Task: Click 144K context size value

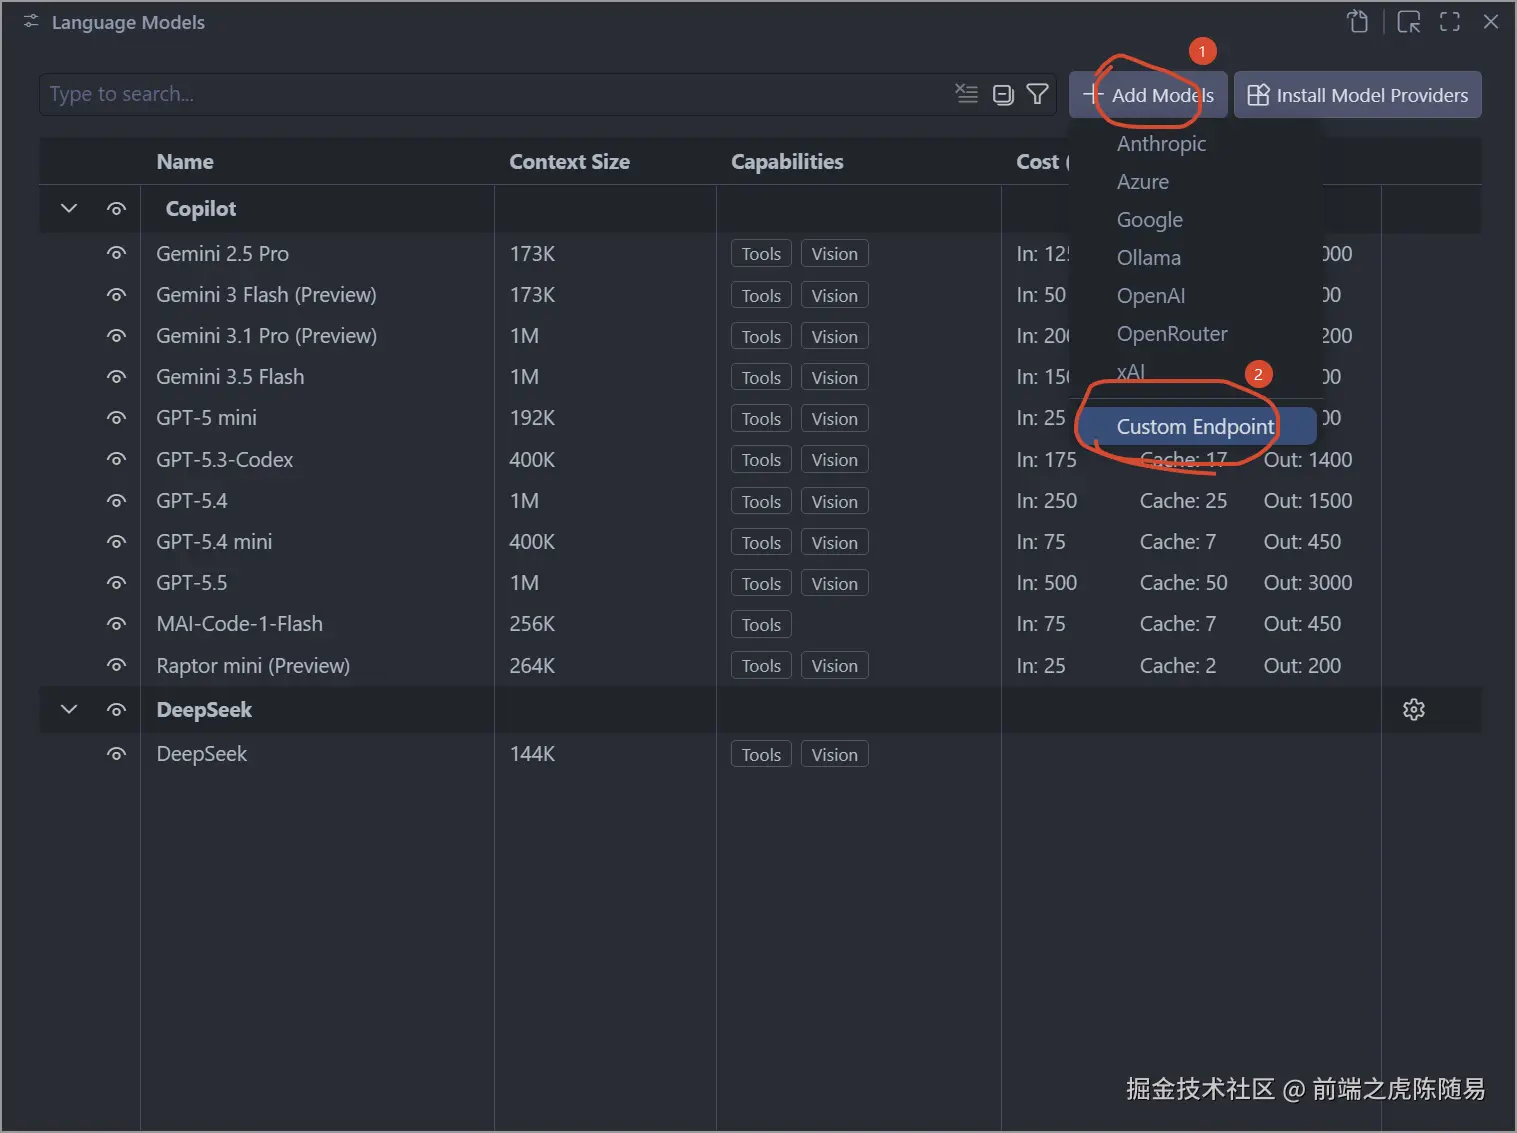Action: (x=532, y=754)
